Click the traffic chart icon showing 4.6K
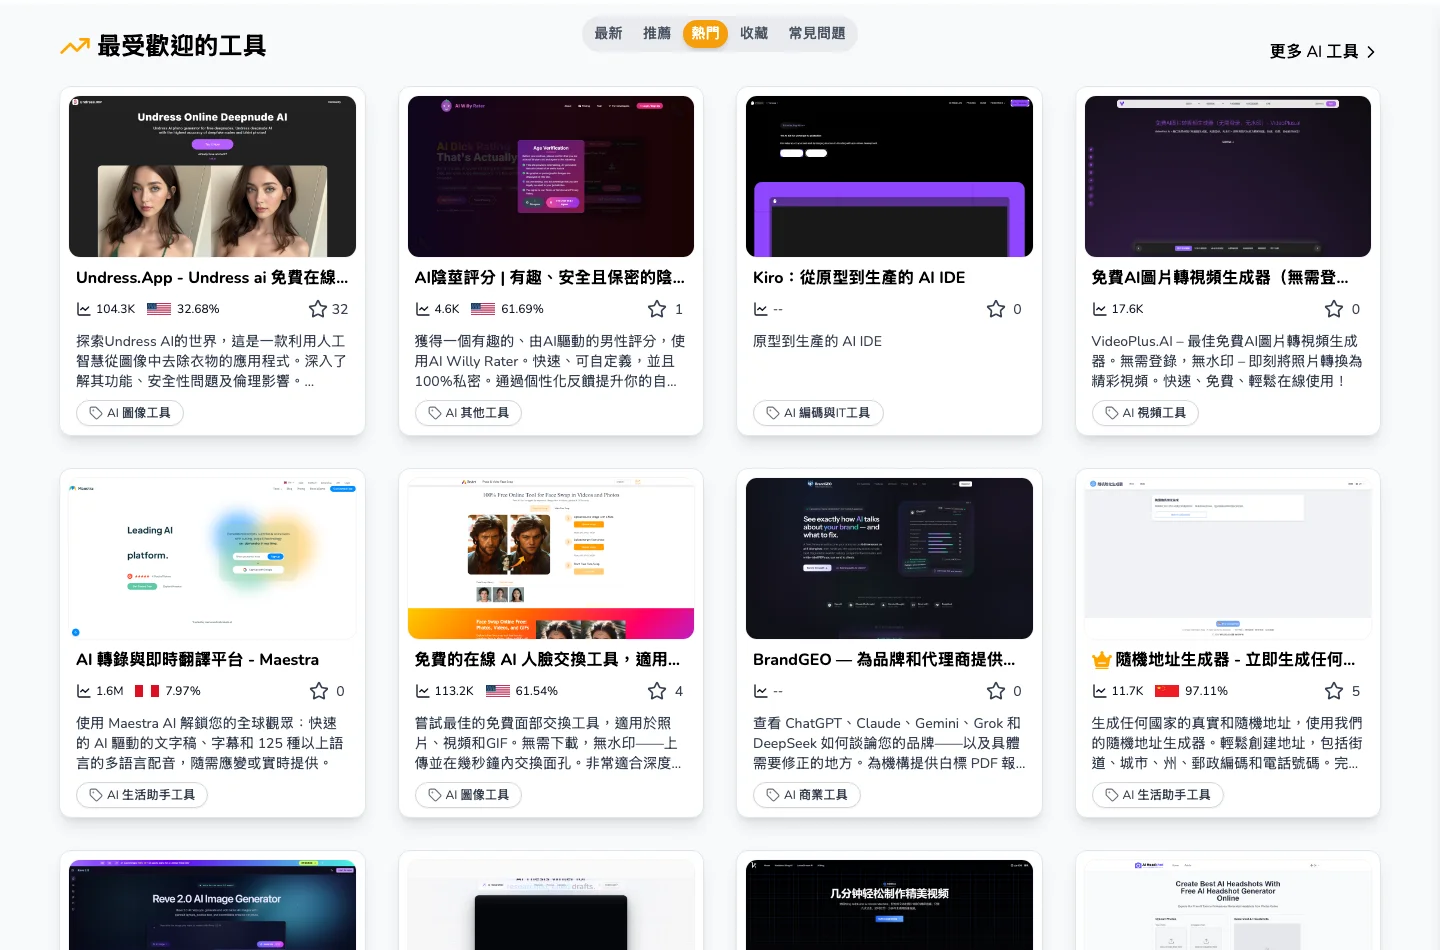This screenshot has width=1440, height=950. [423, 309]
